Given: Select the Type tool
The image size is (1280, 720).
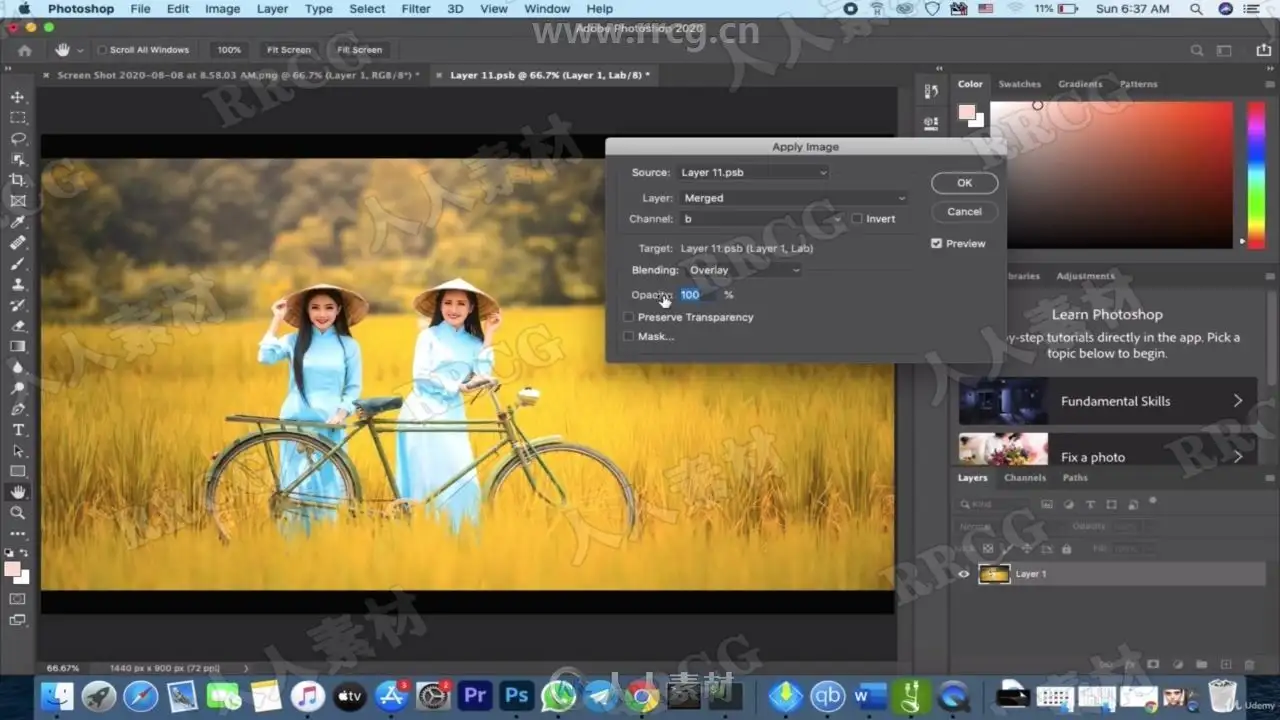Looking at the screenshot, I should [18, 430].
